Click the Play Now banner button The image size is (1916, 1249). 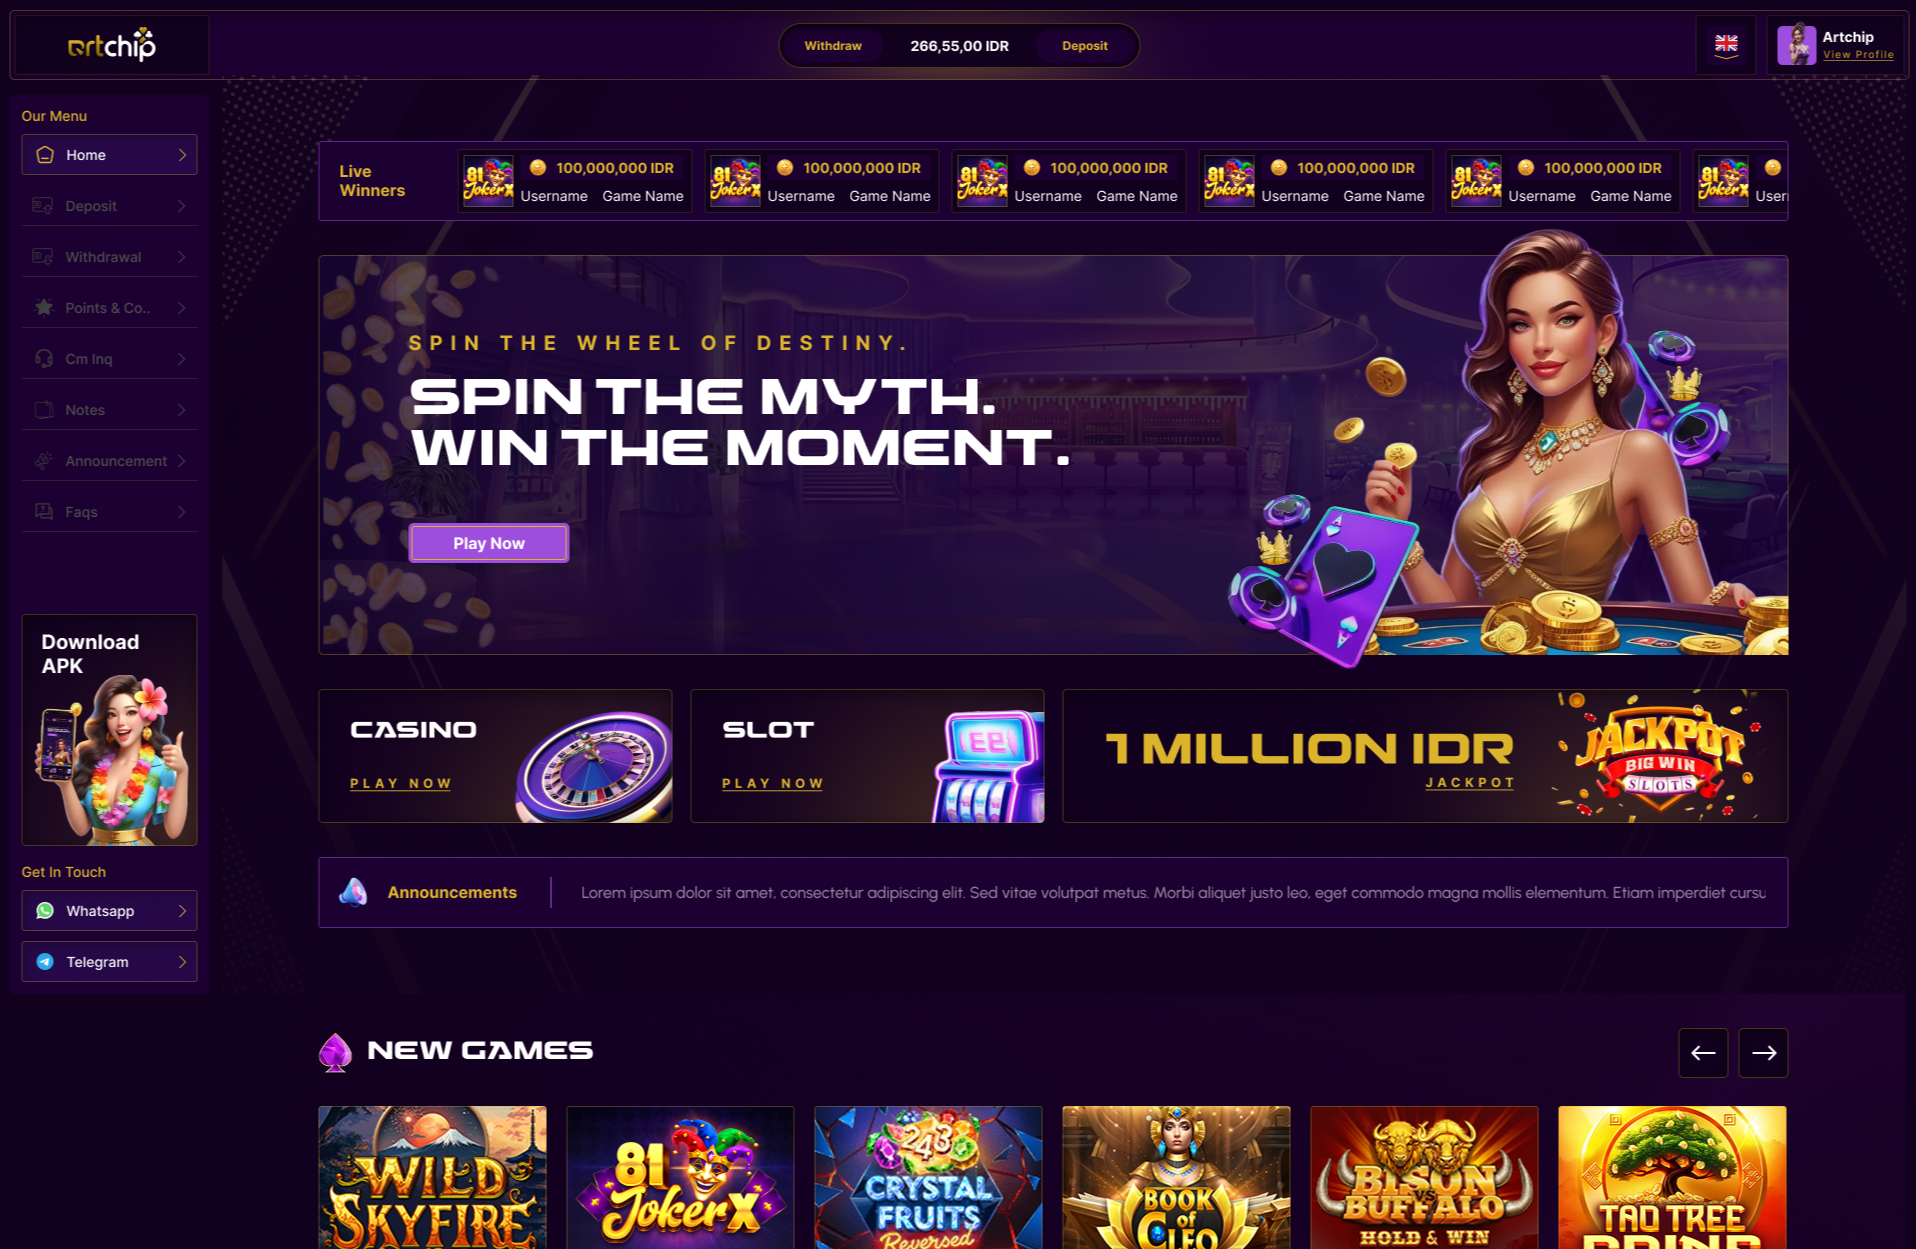pos(489,543)
